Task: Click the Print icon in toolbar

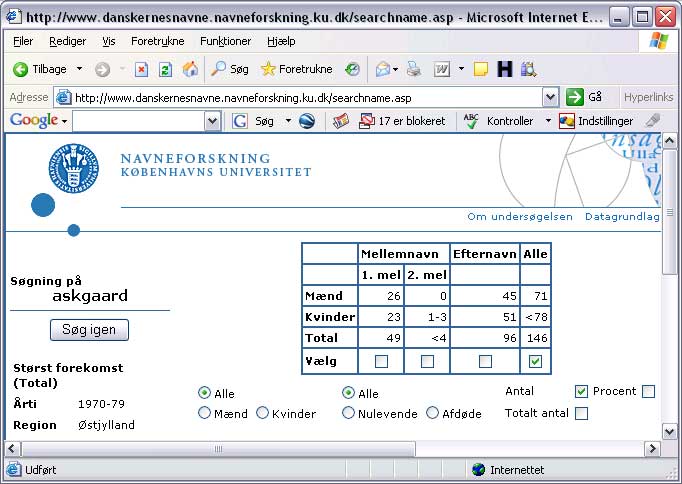Action: pyautogui.click(x=414, y=69)
